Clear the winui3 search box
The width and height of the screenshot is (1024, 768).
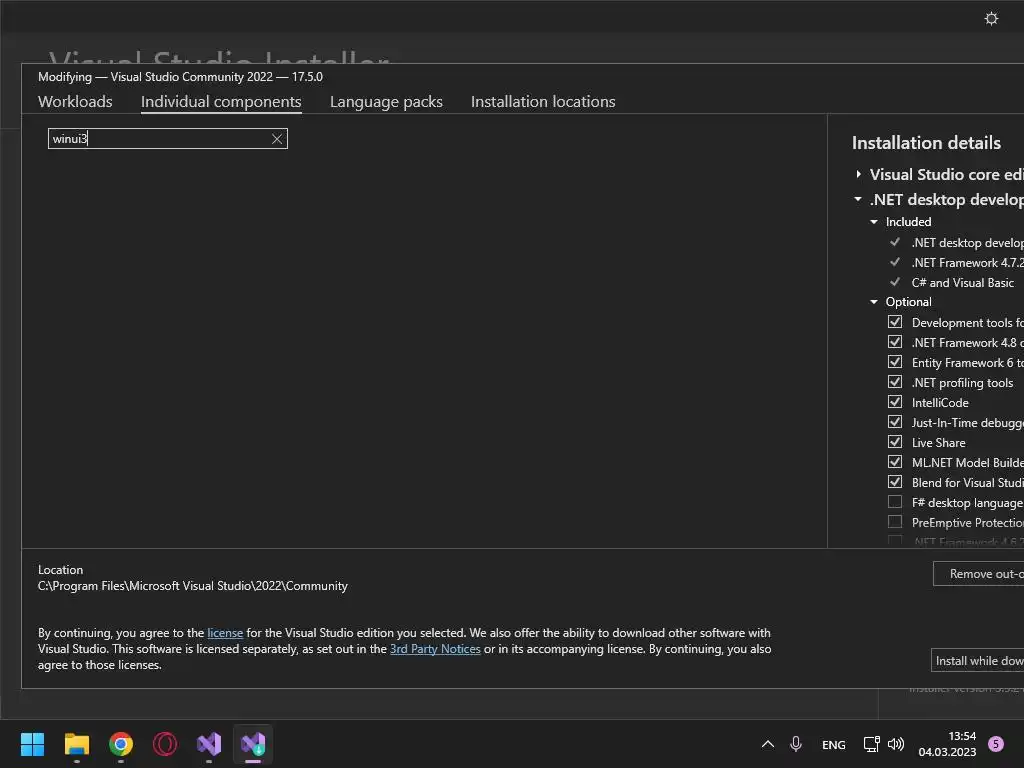point(277,138)
